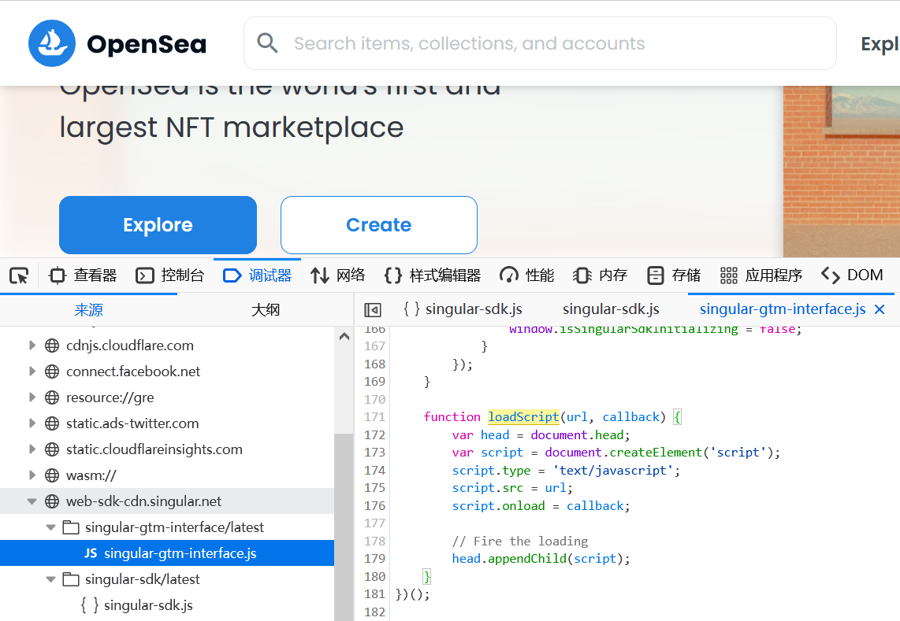Viewport: 900px width, 621px height.
Task: Open the Style Editor (样式编辑器) panel
Action: [432, 275]
